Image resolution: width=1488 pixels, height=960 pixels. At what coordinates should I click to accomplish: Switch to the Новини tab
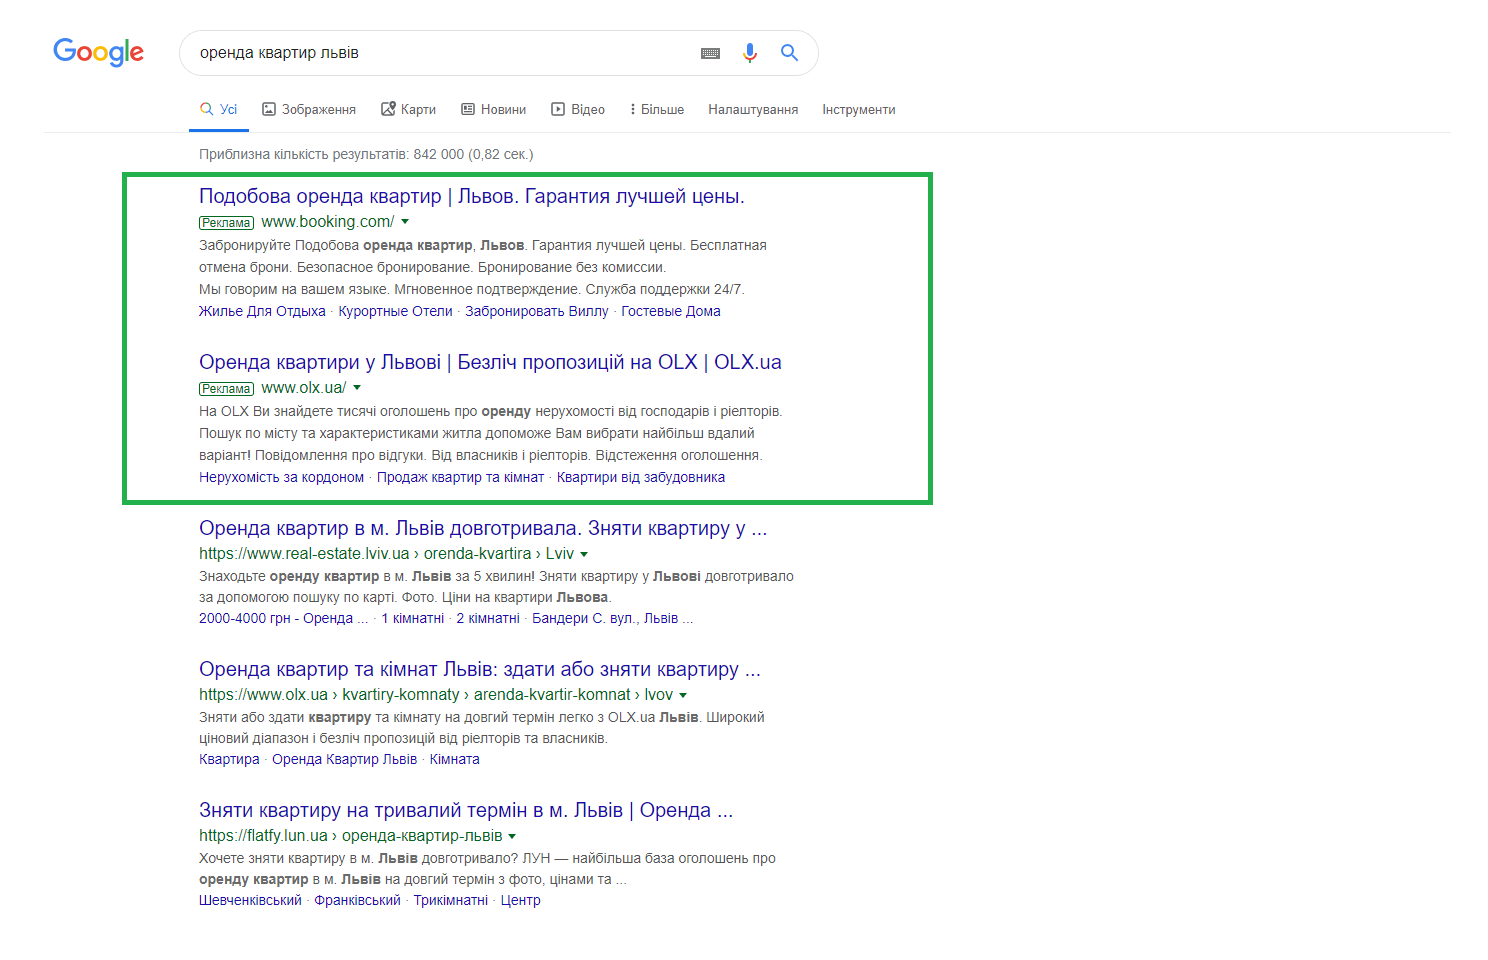tap(493, 109)
